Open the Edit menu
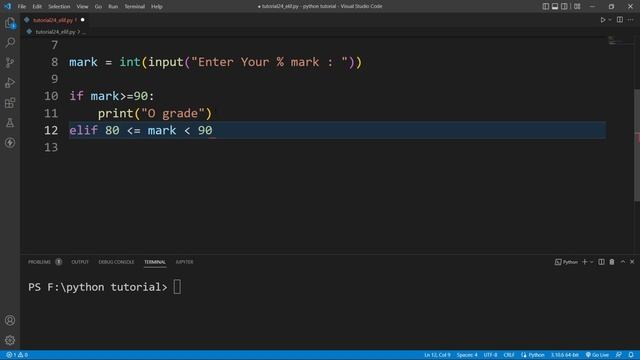640x360 pixels. pyautogui.click(x=37, y=7)
